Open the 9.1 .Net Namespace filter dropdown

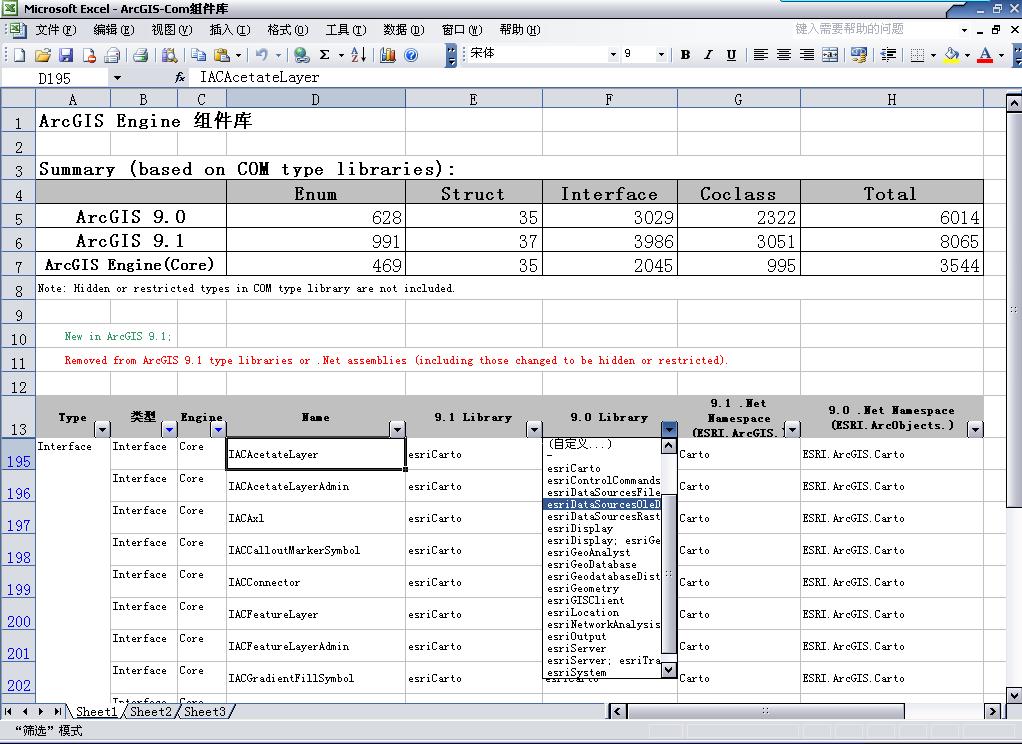point(792,429)
